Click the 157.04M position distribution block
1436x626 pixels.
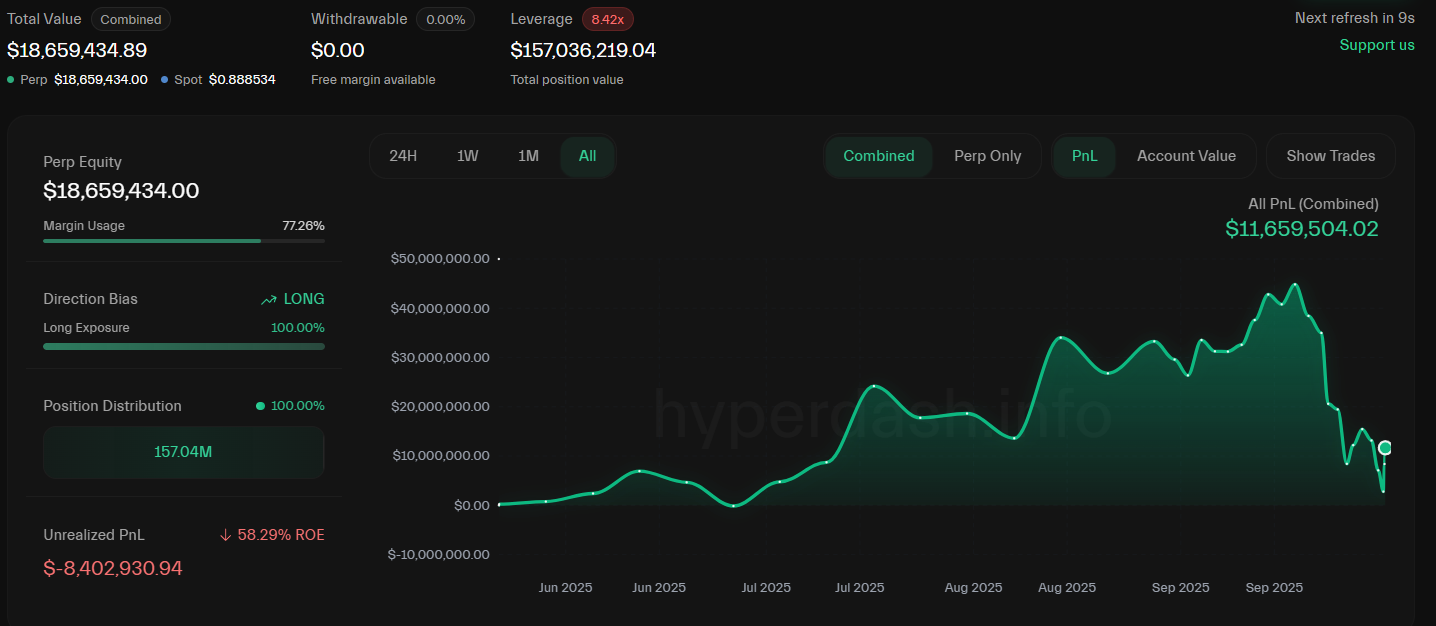183,452
